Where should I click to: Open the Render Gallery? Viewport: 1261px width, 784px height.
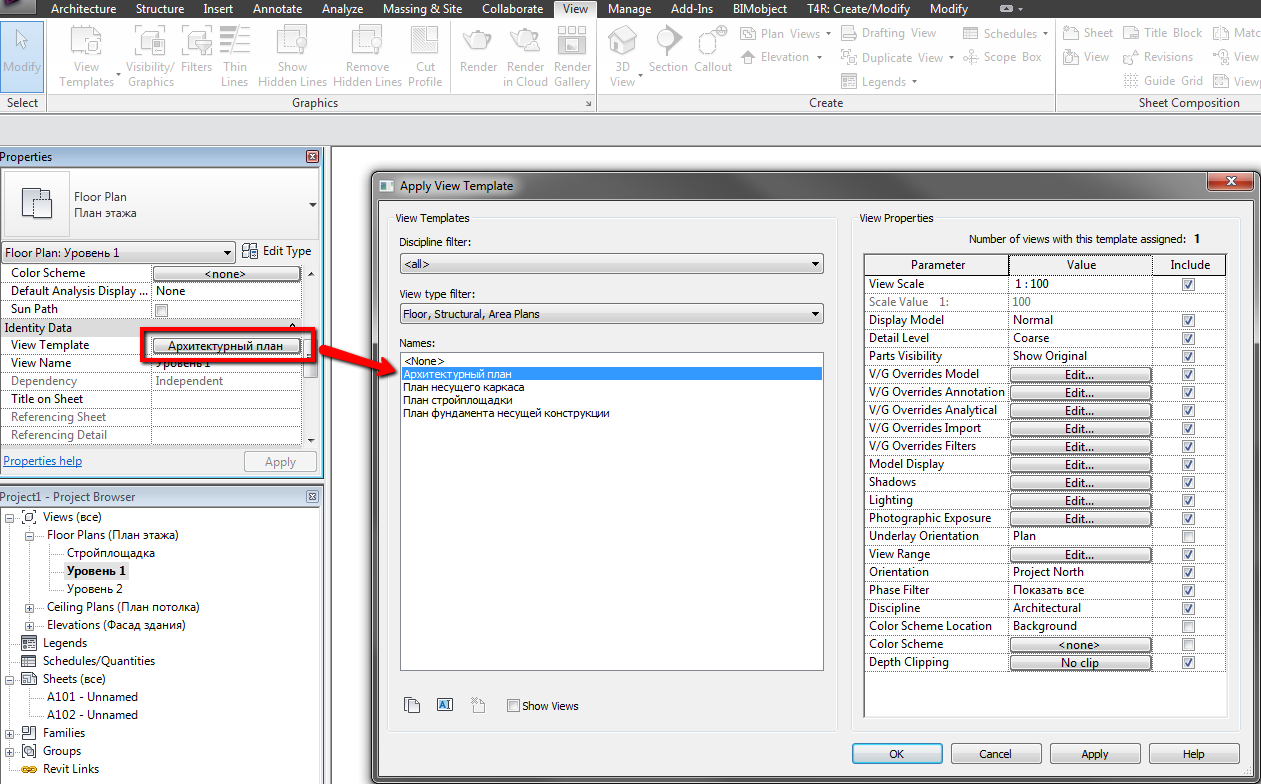pyautogui.click(x=572, y=55)
